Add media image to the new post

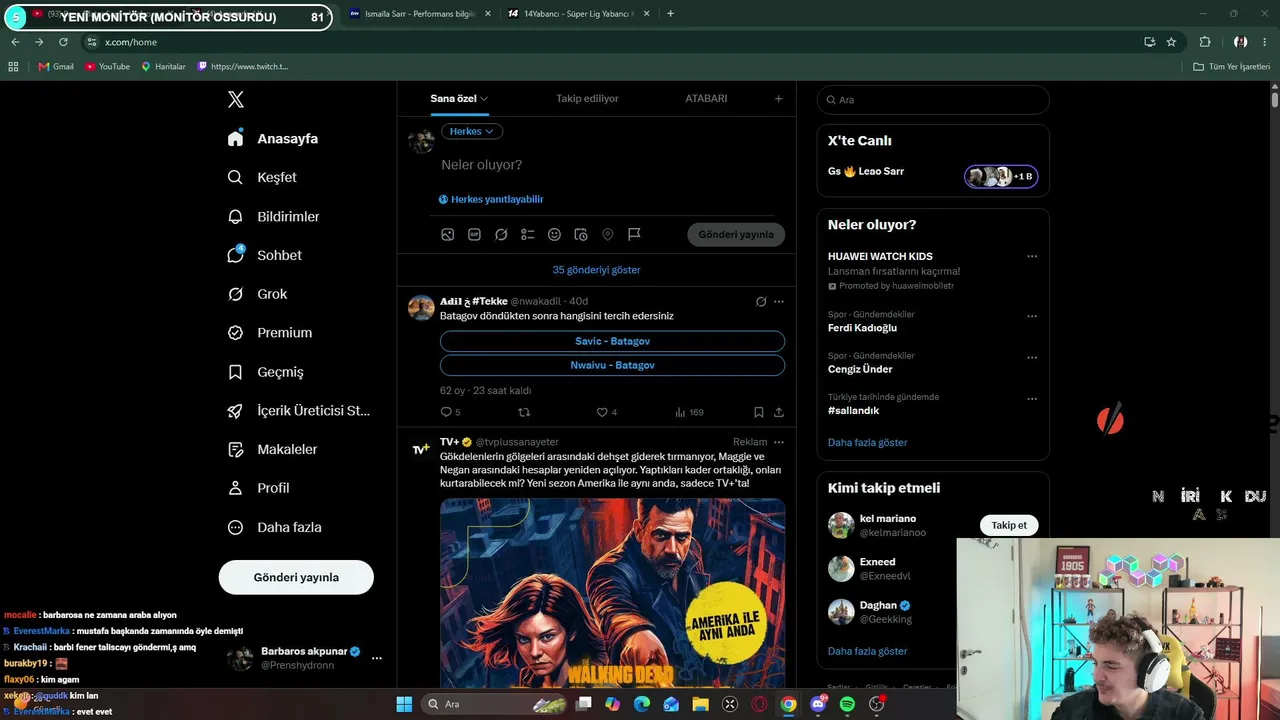click(448, 234)
